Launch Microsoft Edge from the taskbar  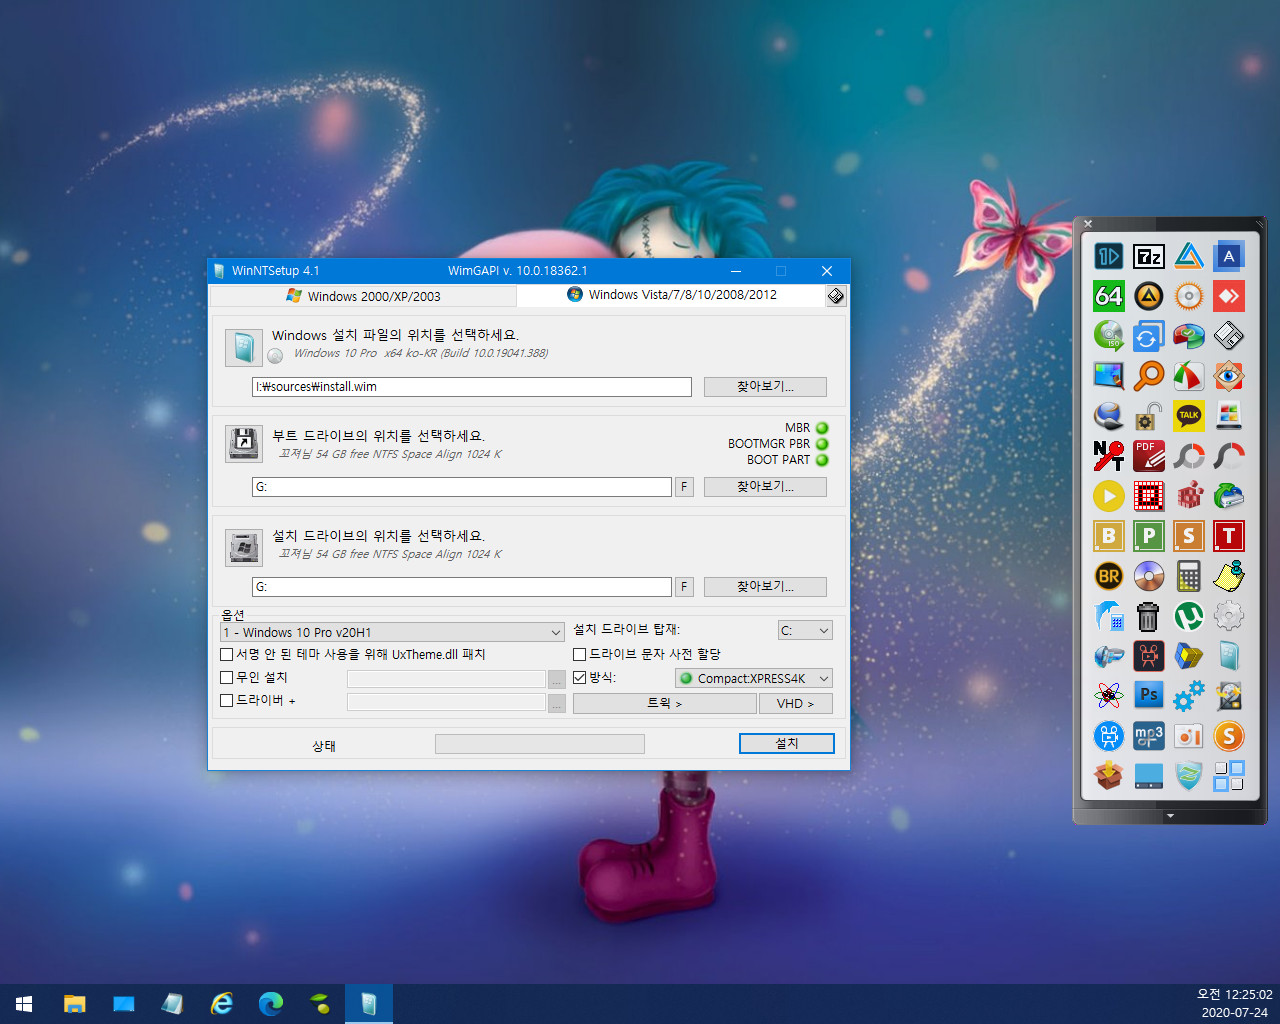coord(270,1004)
